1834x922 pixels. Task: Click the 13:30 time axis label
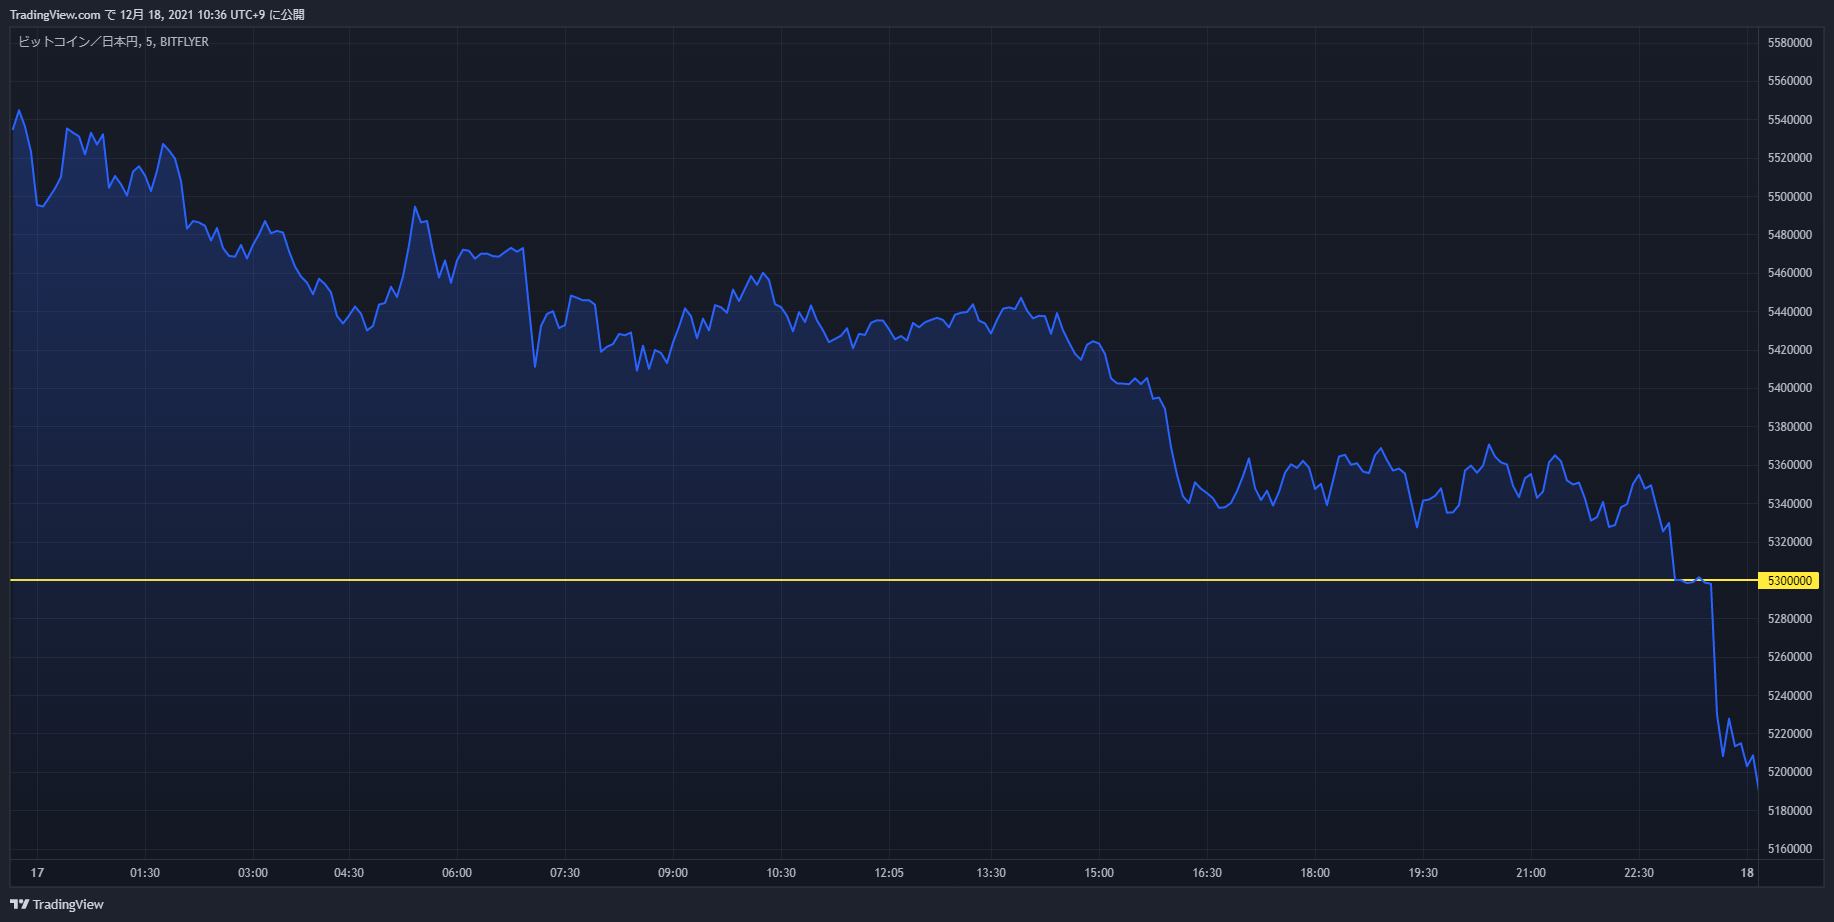(991, 873)
